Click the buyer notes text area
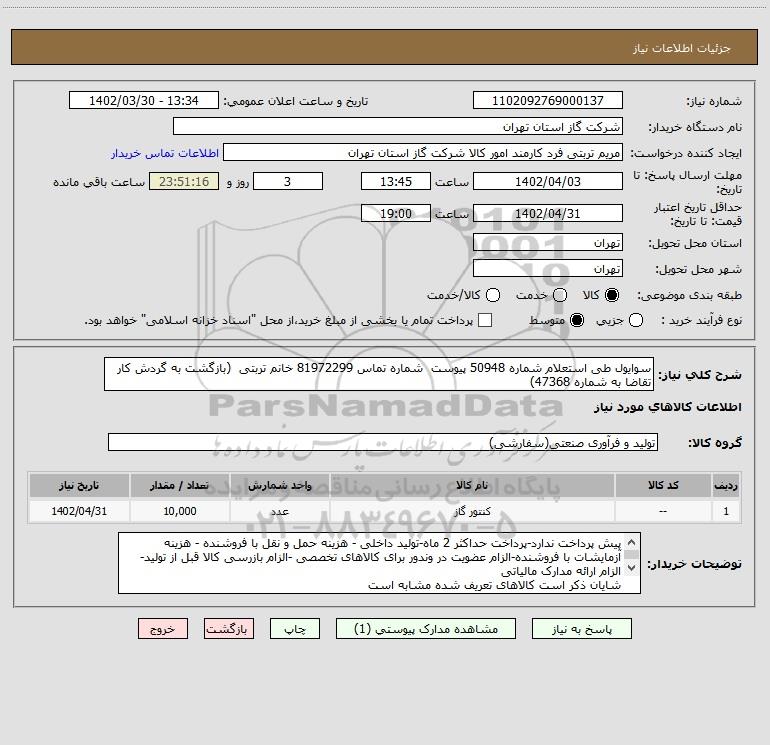The image size is (770, 745). coord(379,563)
